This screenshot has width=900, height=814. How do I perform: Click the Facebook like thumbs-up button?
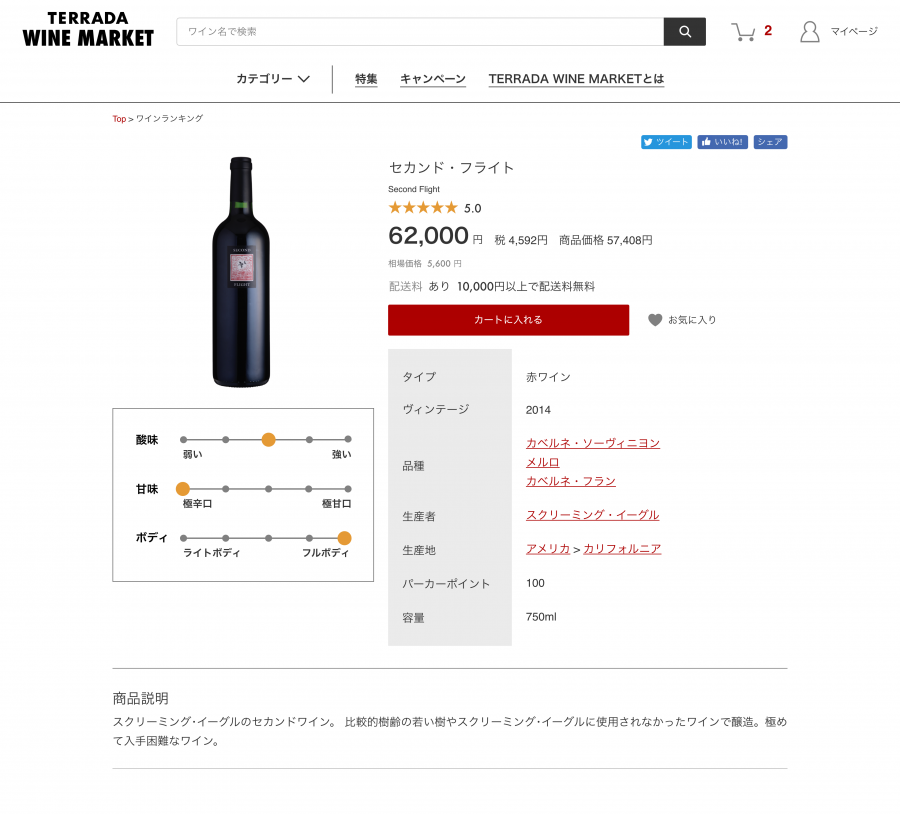pyautogui.click(x=723, y=142)
